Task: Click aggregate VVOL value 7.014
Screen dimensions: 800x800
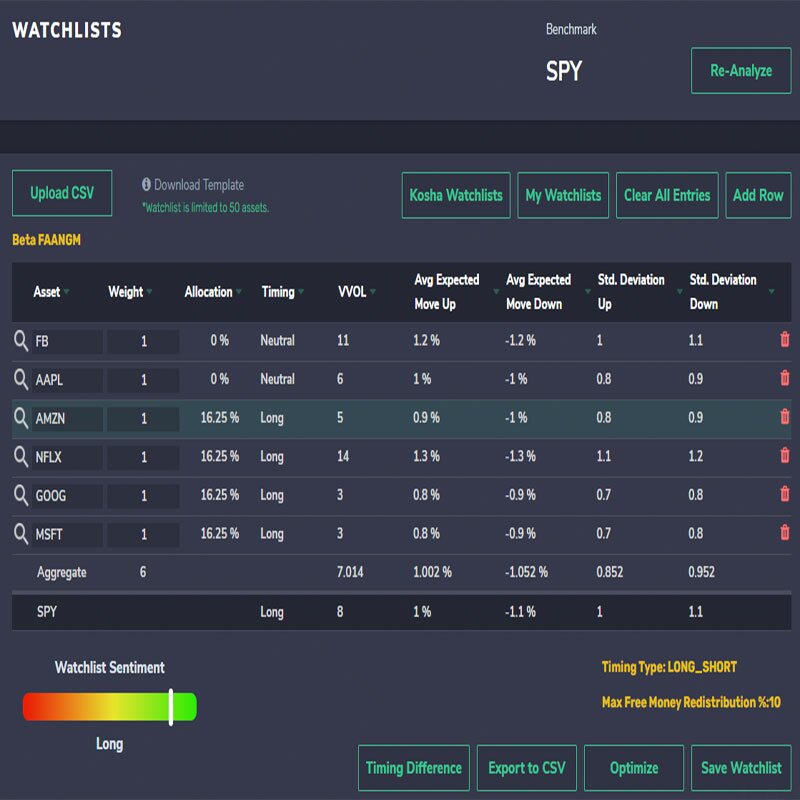Action: [350, 572]
